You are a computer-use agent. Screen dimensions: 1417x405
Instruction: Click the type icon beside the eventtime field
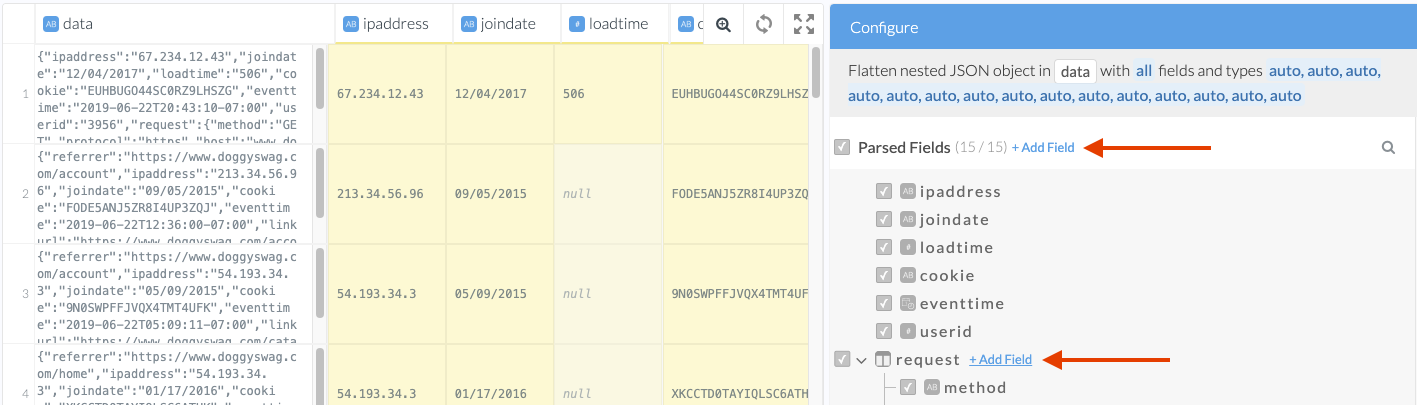click(x=908, y=304)
